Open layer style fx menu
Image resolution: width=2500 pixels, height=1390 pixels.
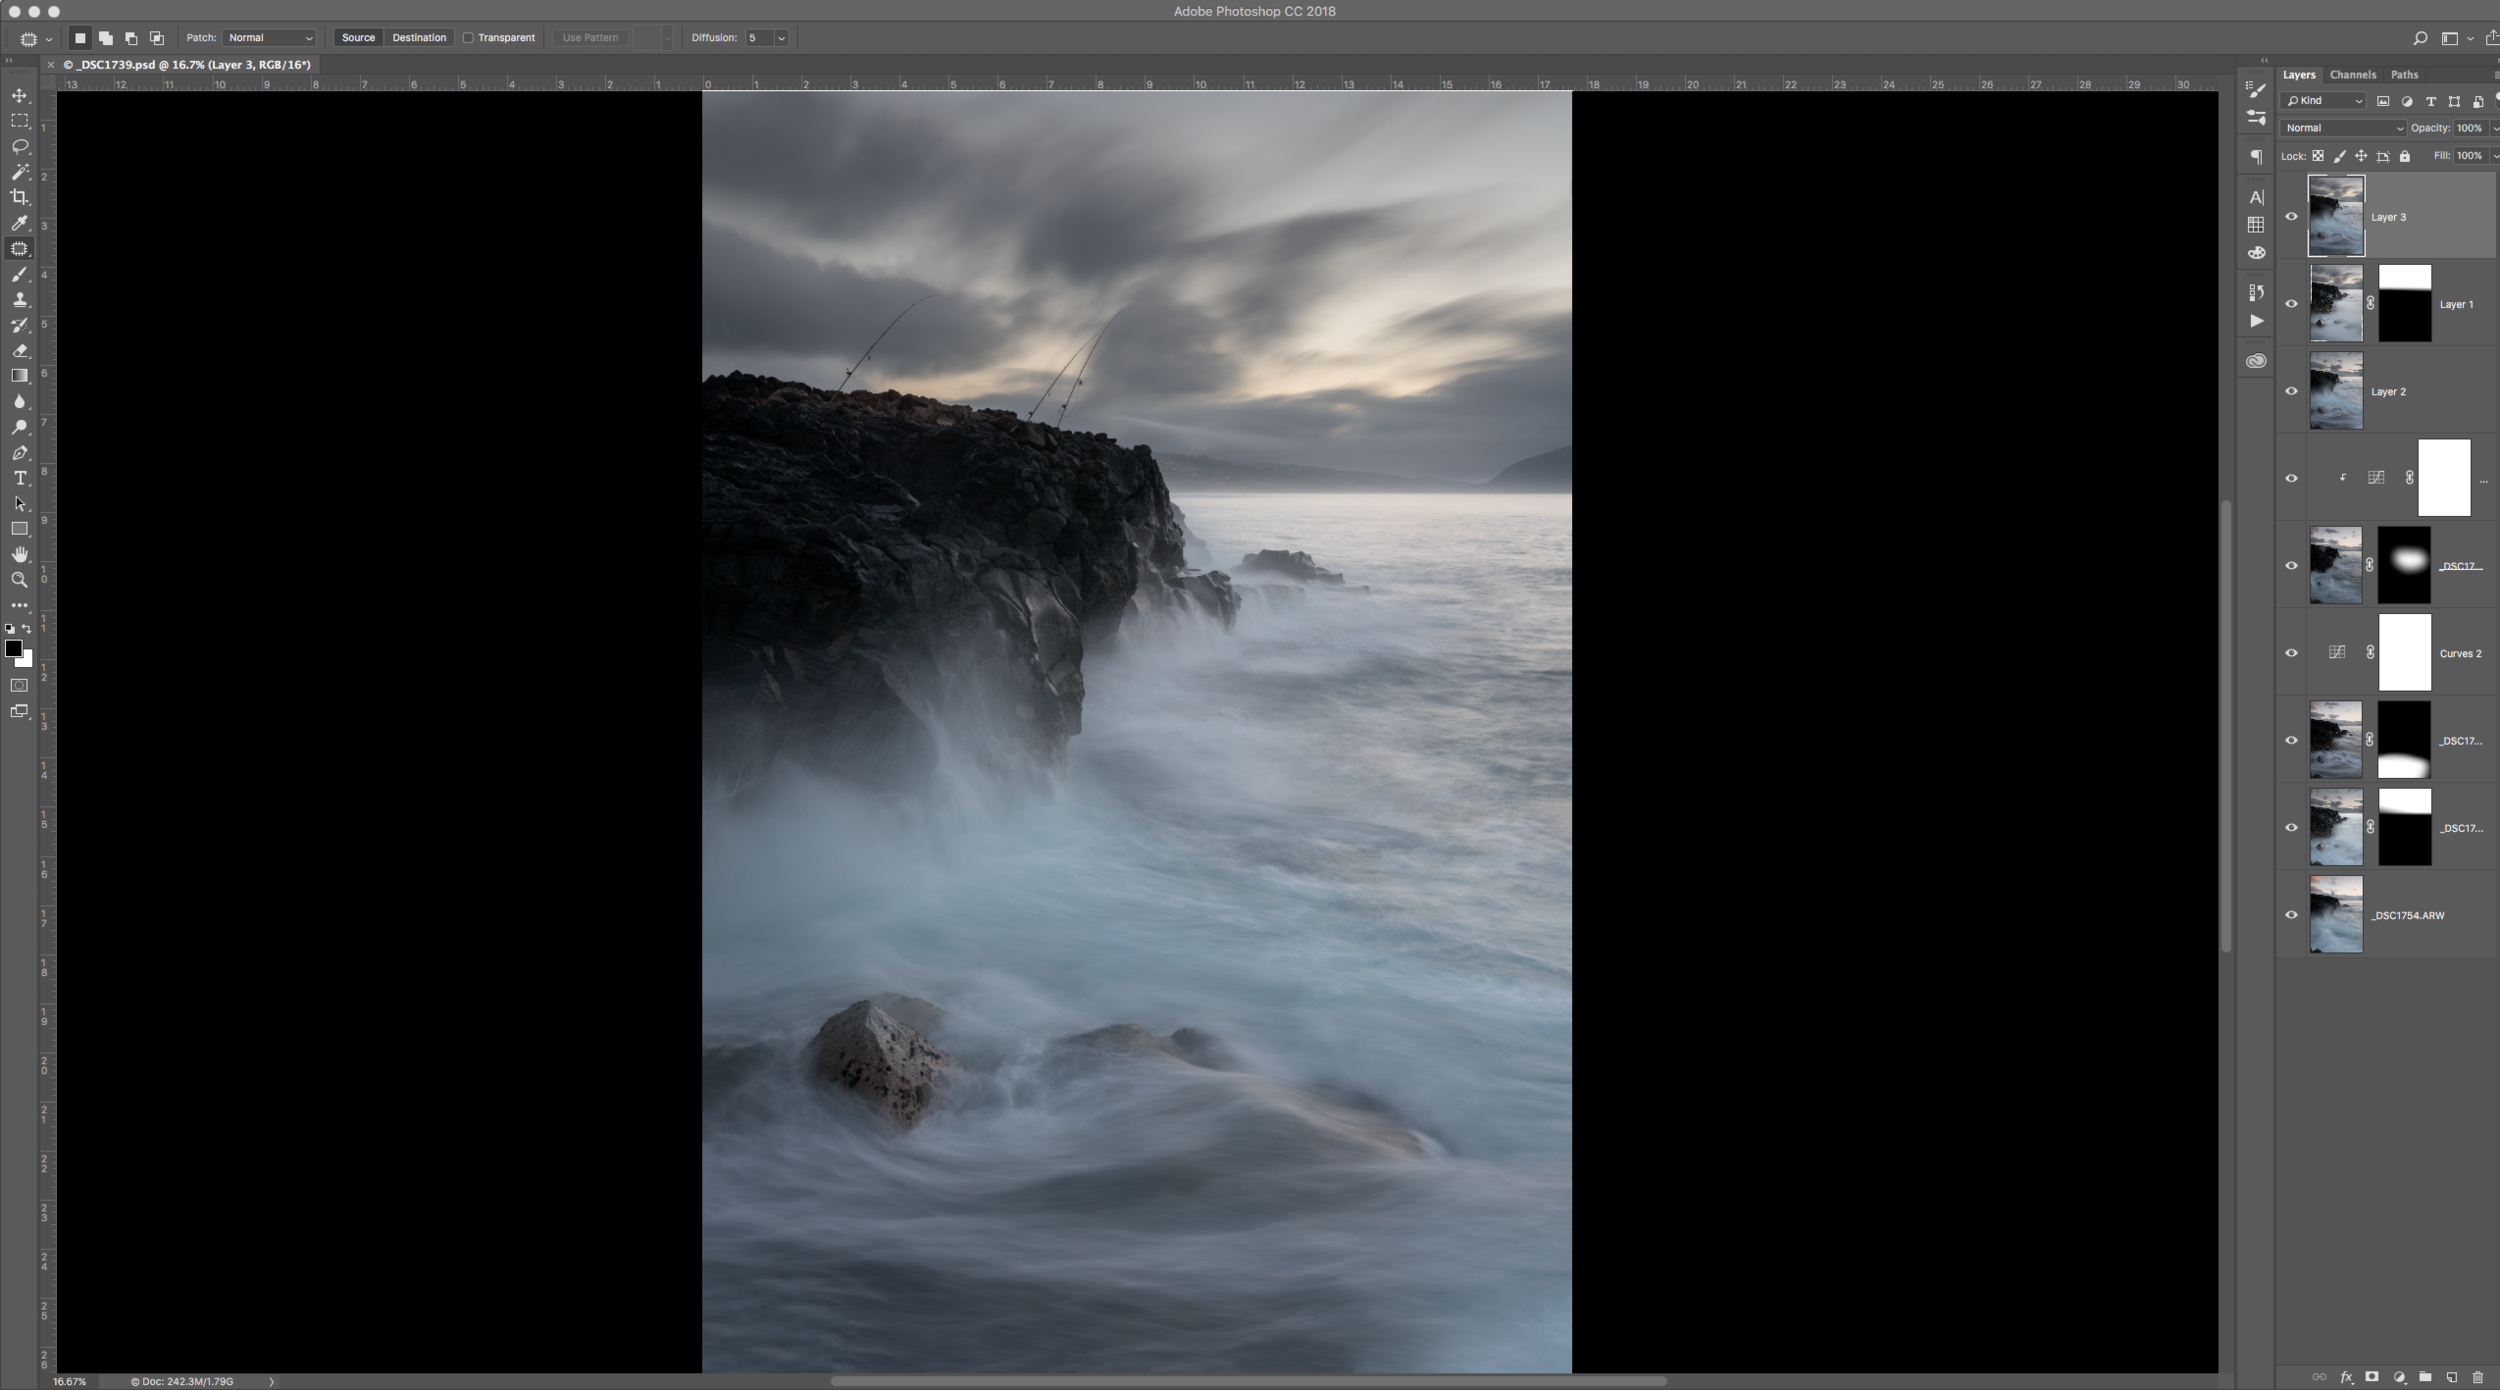(x=2346, y=1377)
